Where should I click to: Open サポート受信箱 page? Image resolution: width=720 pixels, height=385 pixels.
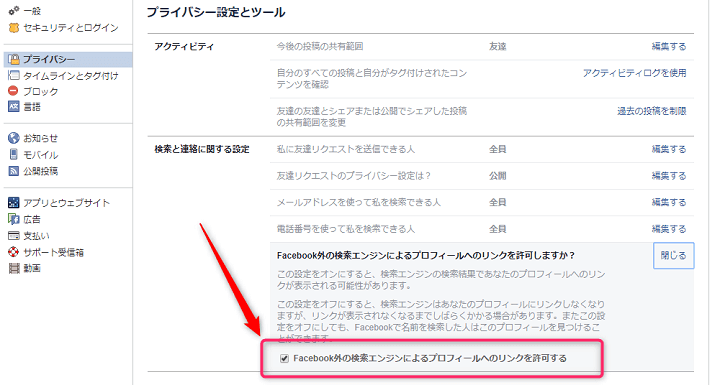tap(53, 252)
